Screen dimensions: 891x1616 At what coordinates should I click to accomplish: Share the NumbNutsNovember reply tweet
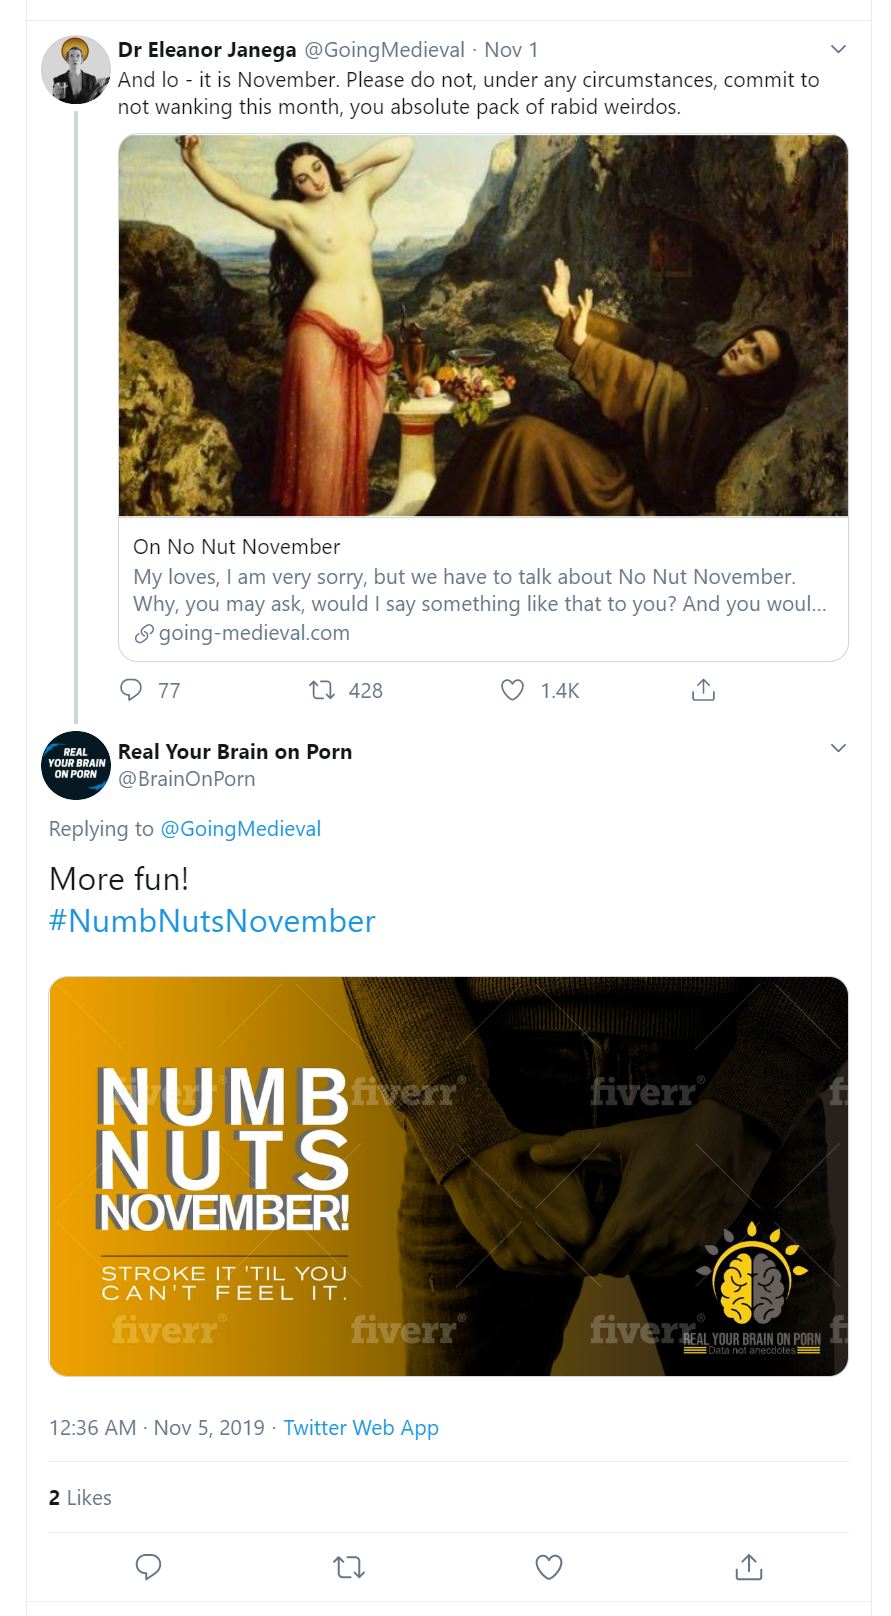pyautogui.click(x=749, y=1566)
